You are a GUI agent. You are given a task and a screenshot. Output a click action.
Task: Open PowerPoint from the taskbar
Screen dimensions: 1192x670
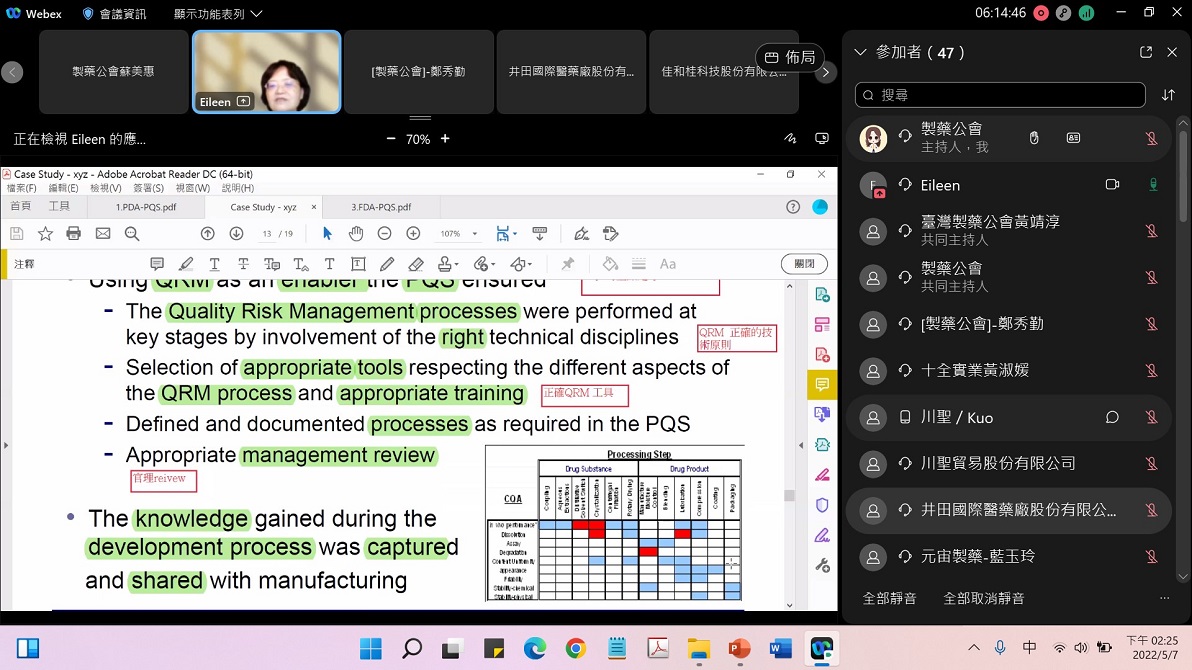point(739,648)
